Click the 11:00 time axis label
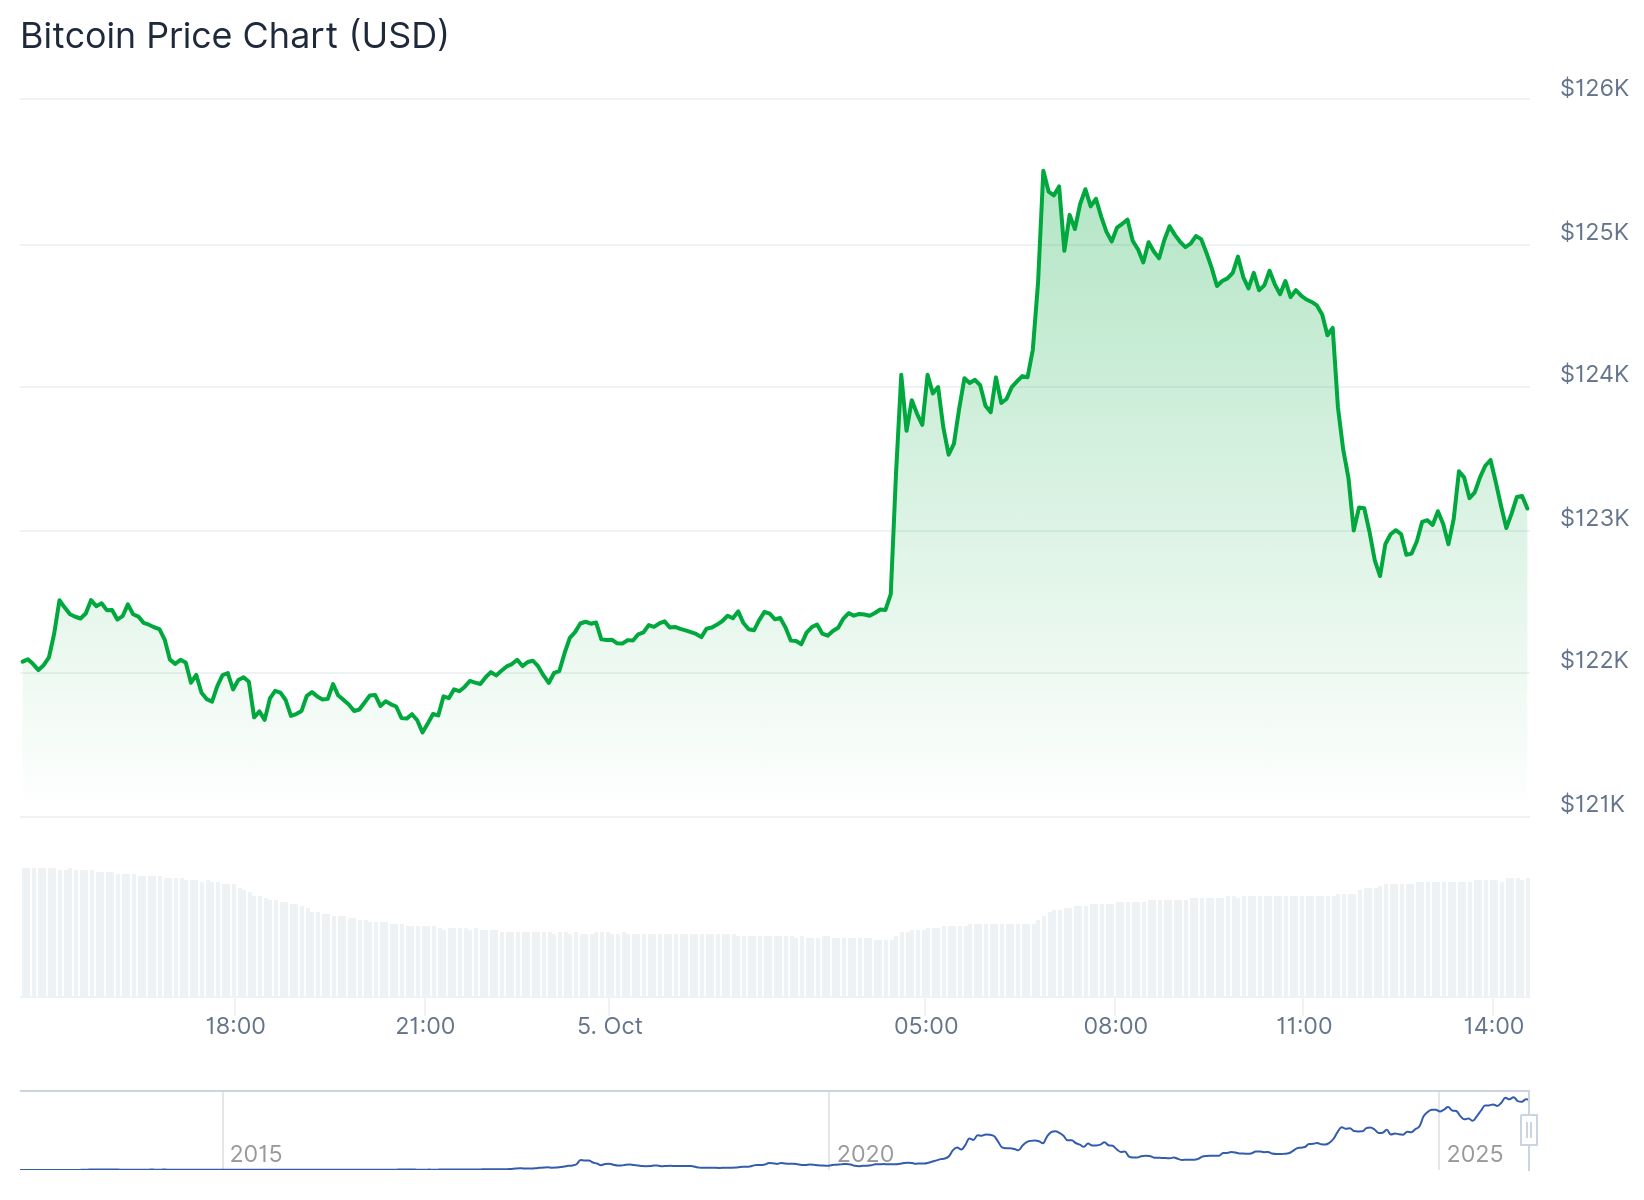Viewport: 1644px width, 1200px height. tap(1304, 1026)
